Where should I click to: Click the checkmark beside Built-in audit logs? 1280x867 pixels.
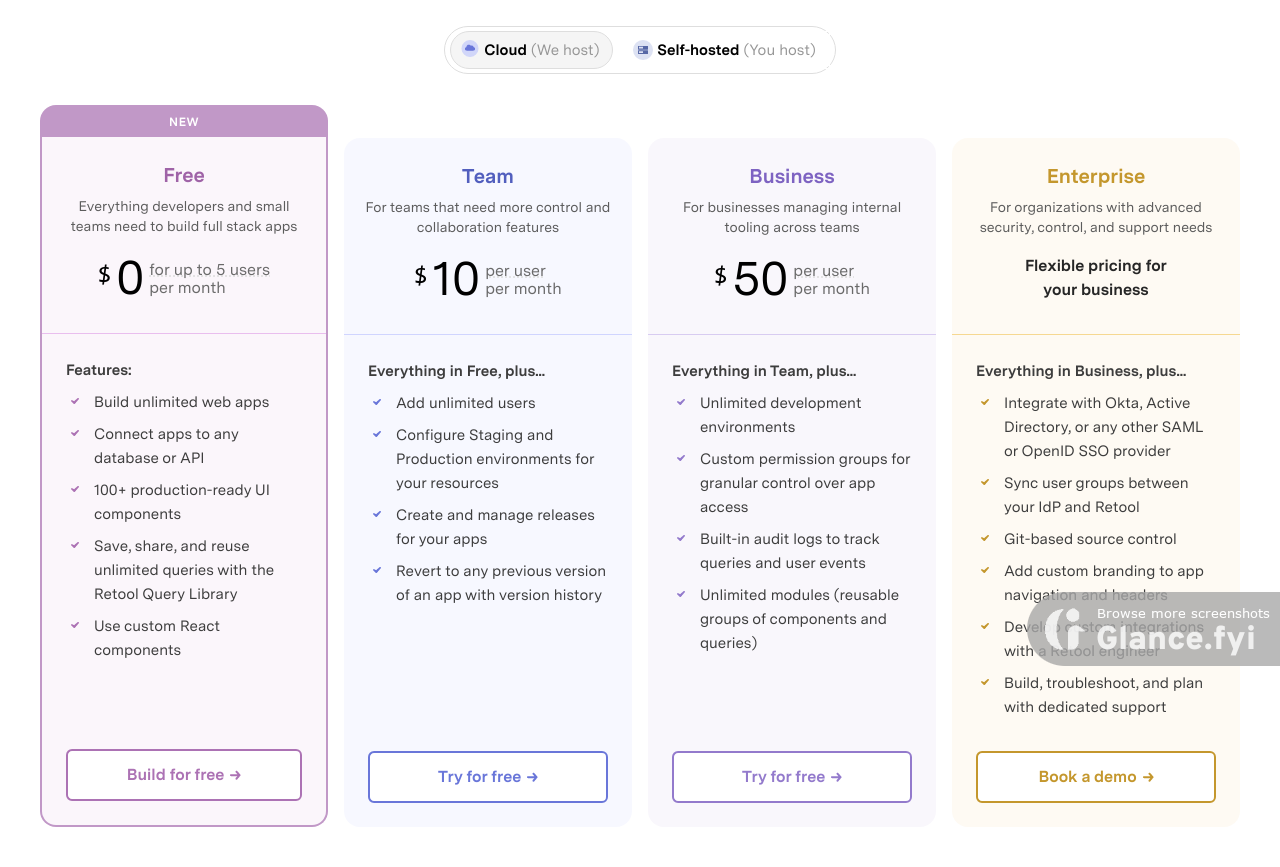coord(681,539)
